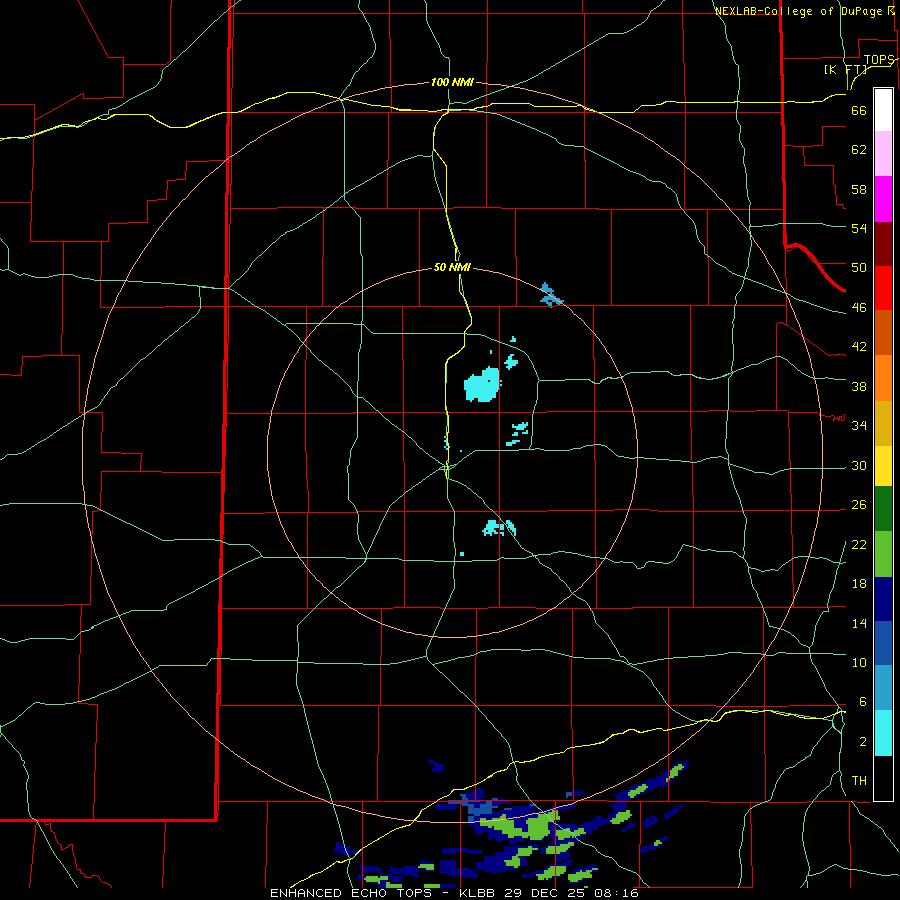Click the large cyan echo north of radar
This screenshot has height=900, width=900.
482,384
